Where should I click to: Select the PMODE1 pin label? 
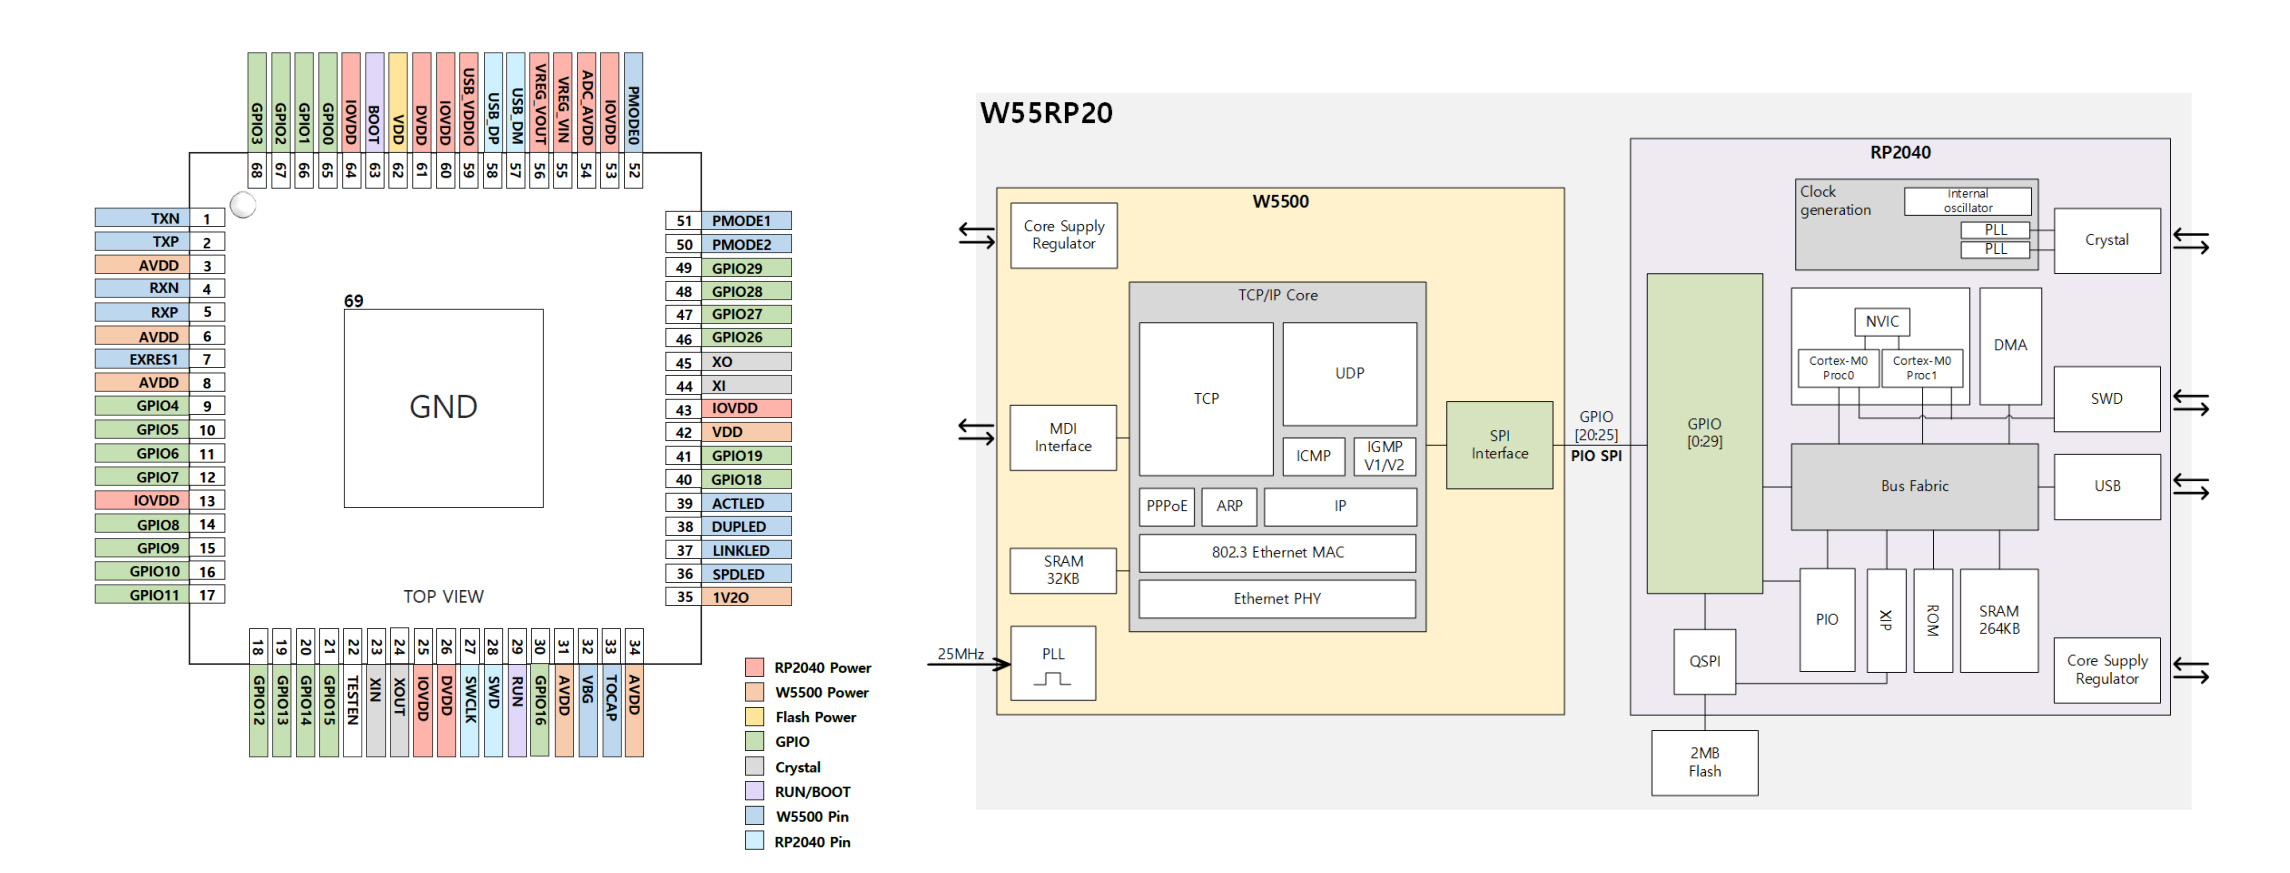(746, 221)
